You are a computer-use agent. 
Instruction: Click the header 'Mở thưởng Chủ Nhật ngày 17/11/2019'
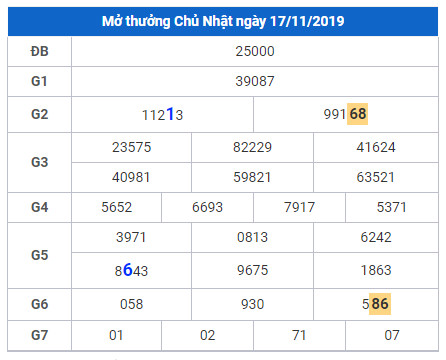click(x=223, y=21)
